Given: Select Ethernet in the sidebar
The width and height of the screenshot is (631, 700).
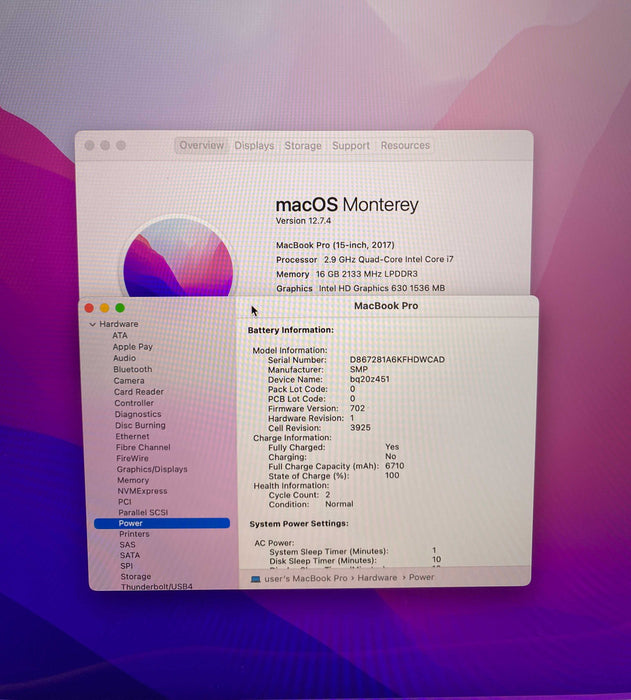Looking at the screenshot, I should 132,437.
